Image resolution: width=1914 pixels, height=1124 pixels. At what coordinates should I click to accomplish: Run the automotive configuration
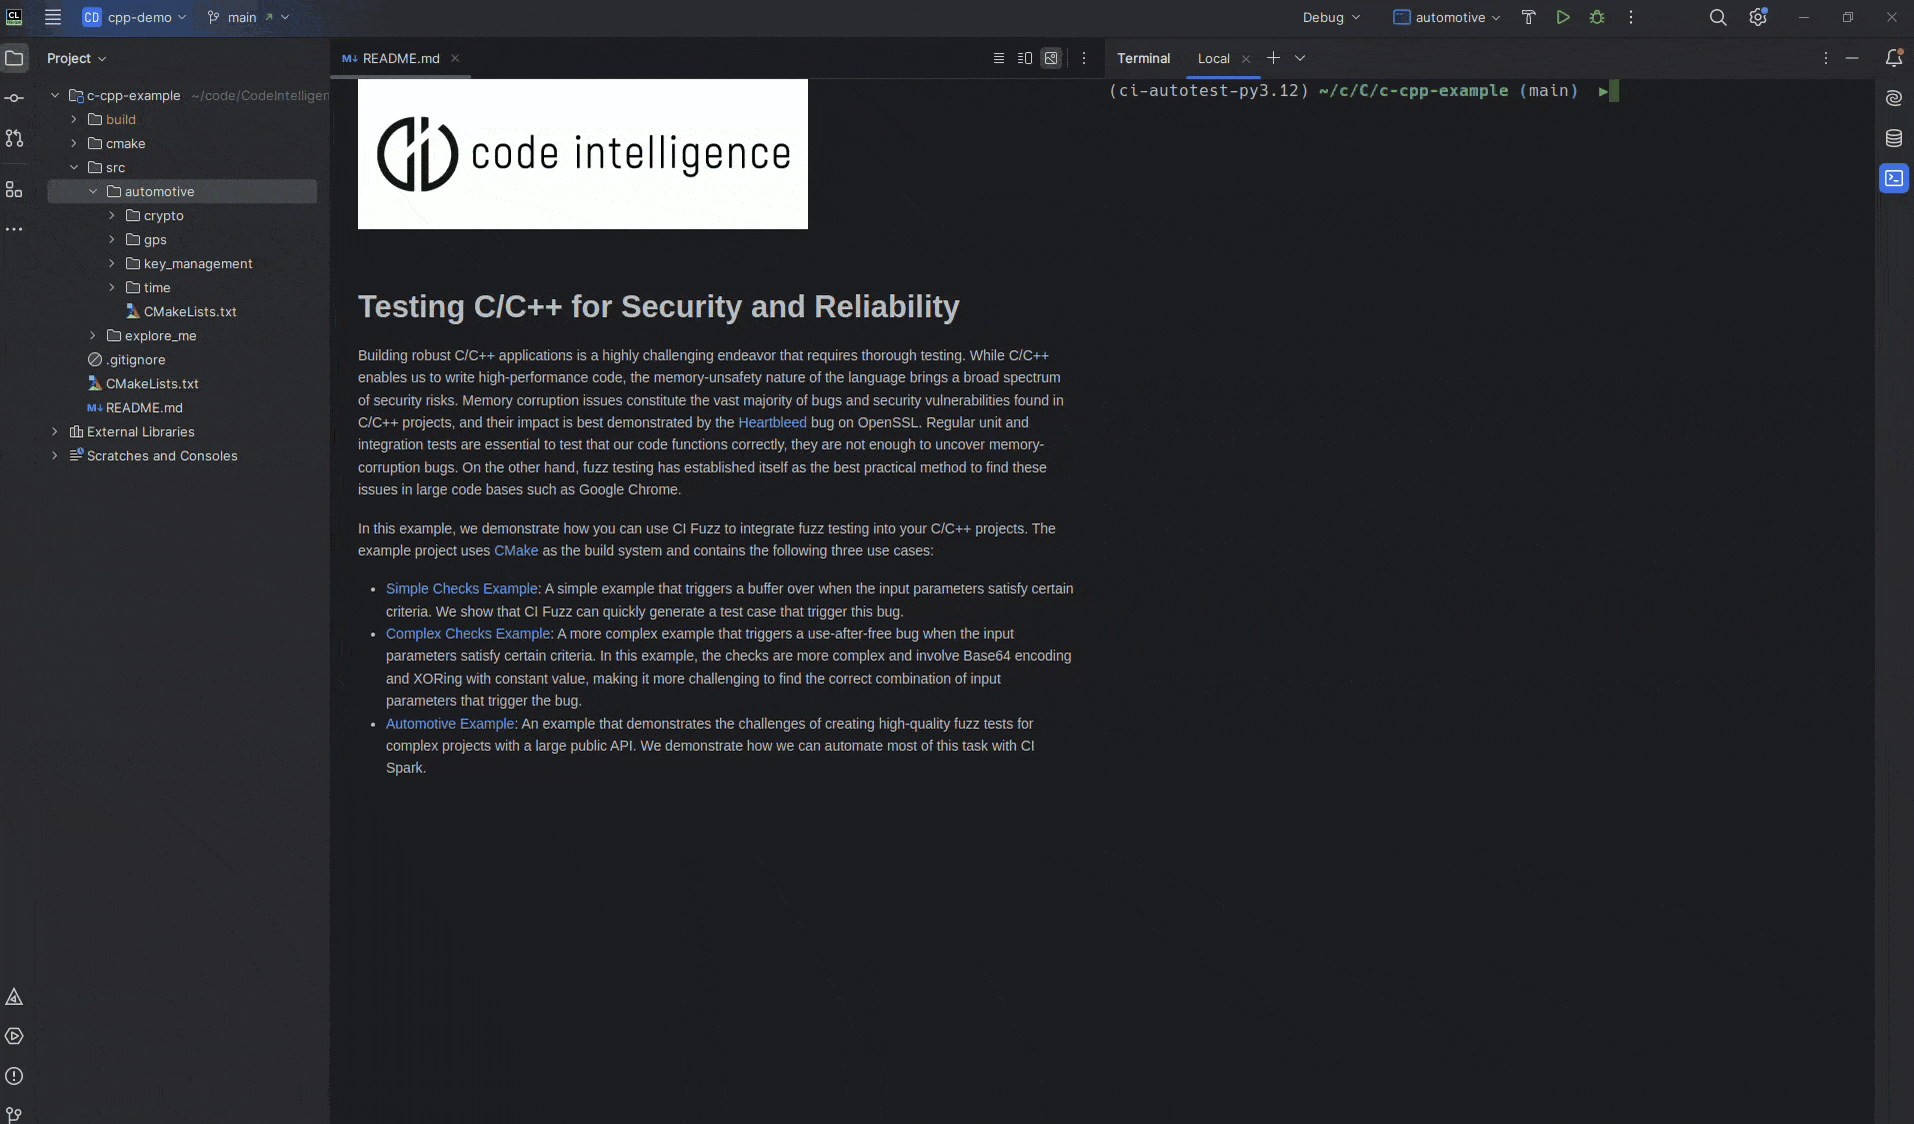1563,17
